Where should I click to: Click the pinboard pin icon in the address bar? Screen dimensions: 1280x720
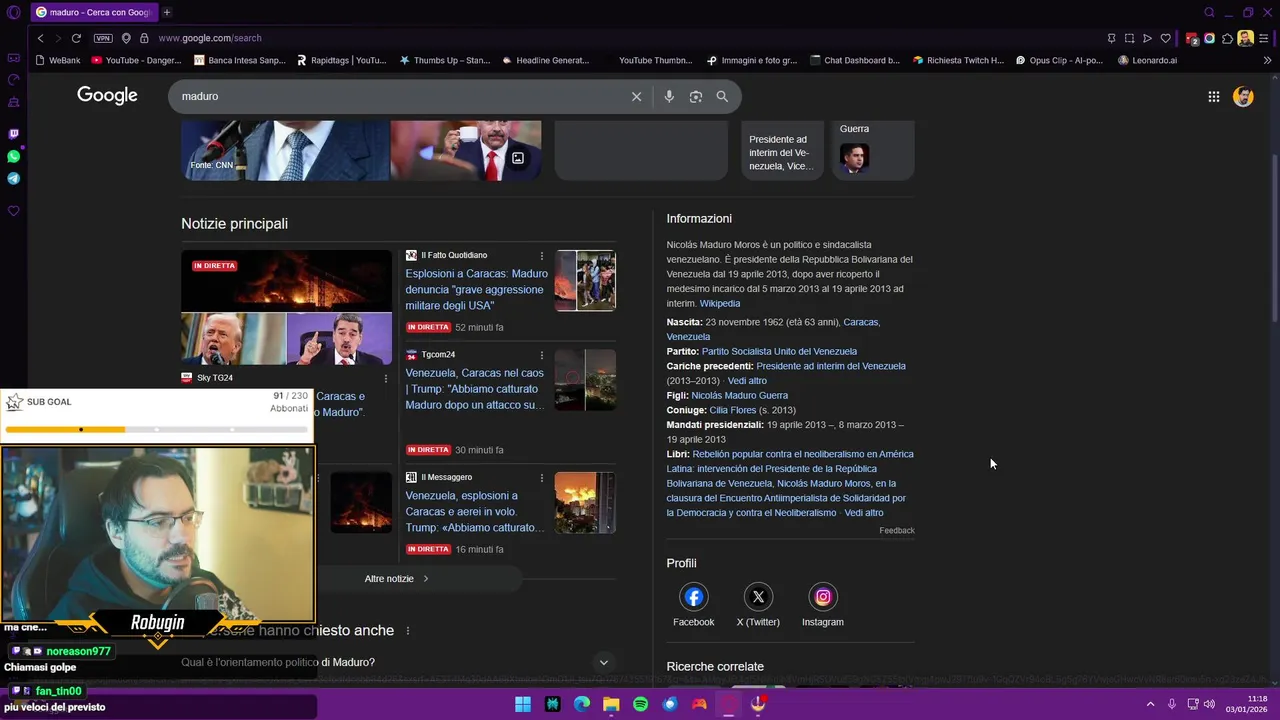1111,38
